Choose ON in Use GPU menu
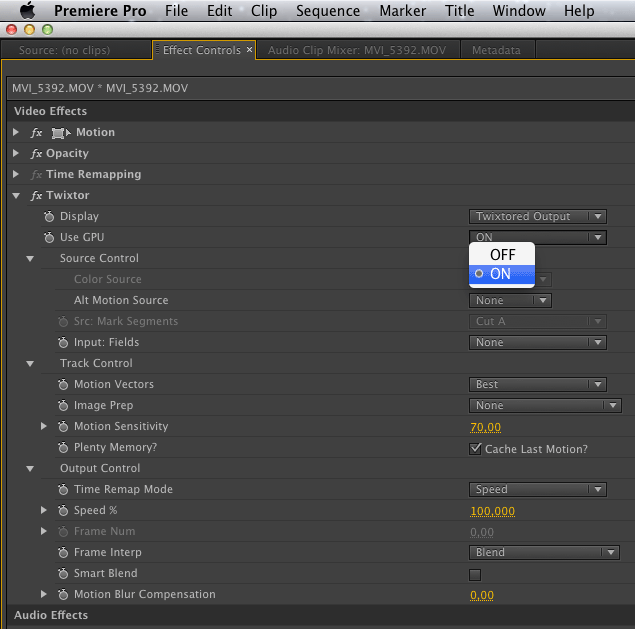Screen dimensions: 635x629 coord(502,274)
